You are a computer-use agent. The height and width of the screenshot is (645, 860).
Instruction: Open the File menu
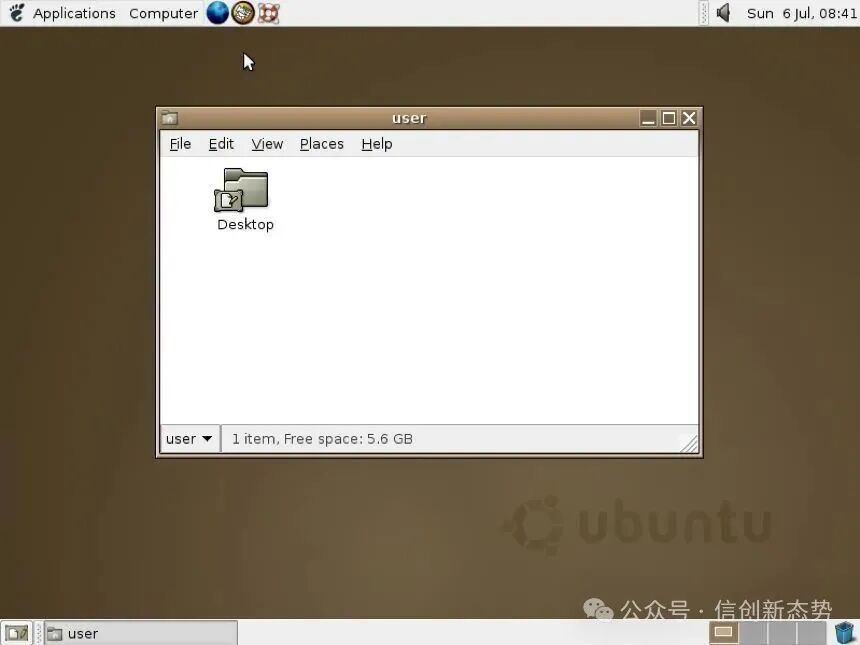(x=180, y=144)
